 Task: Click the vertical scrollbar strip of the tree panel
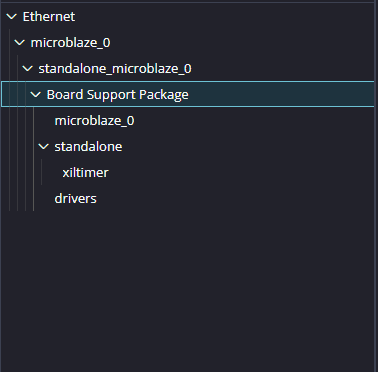[376, 187]
